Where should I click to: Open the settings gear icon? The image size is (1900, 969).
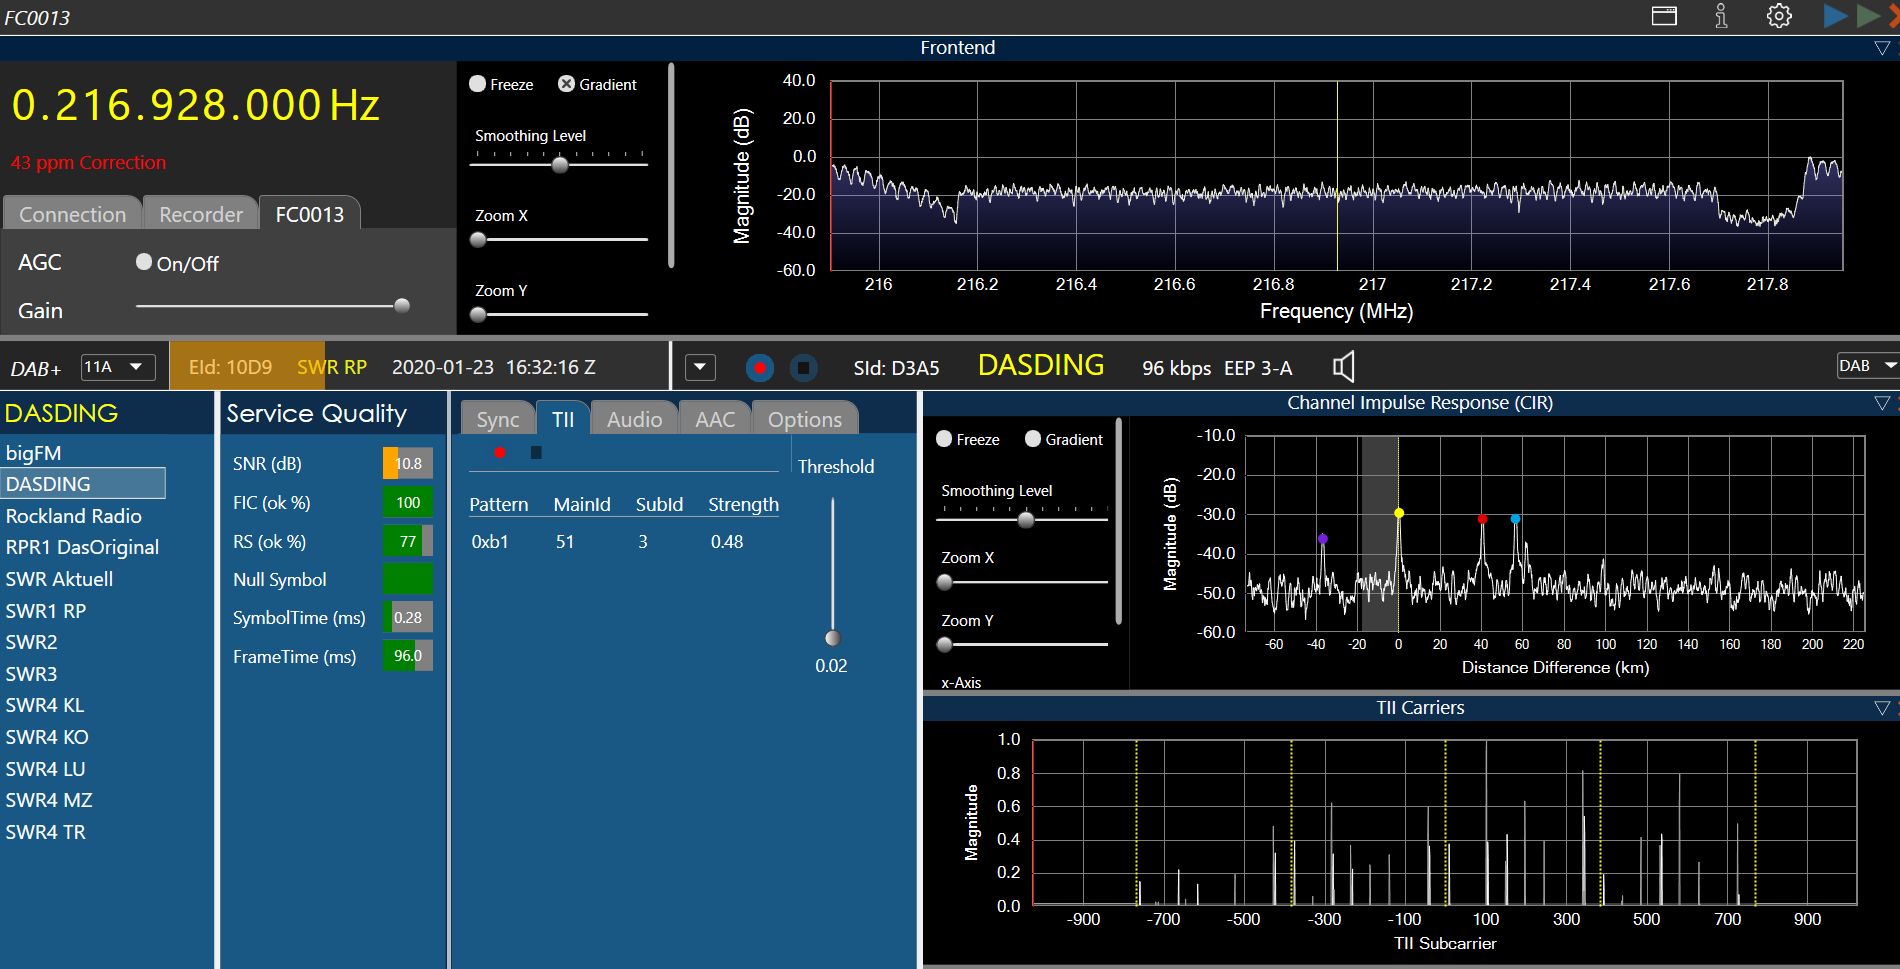click(1779, 16)
